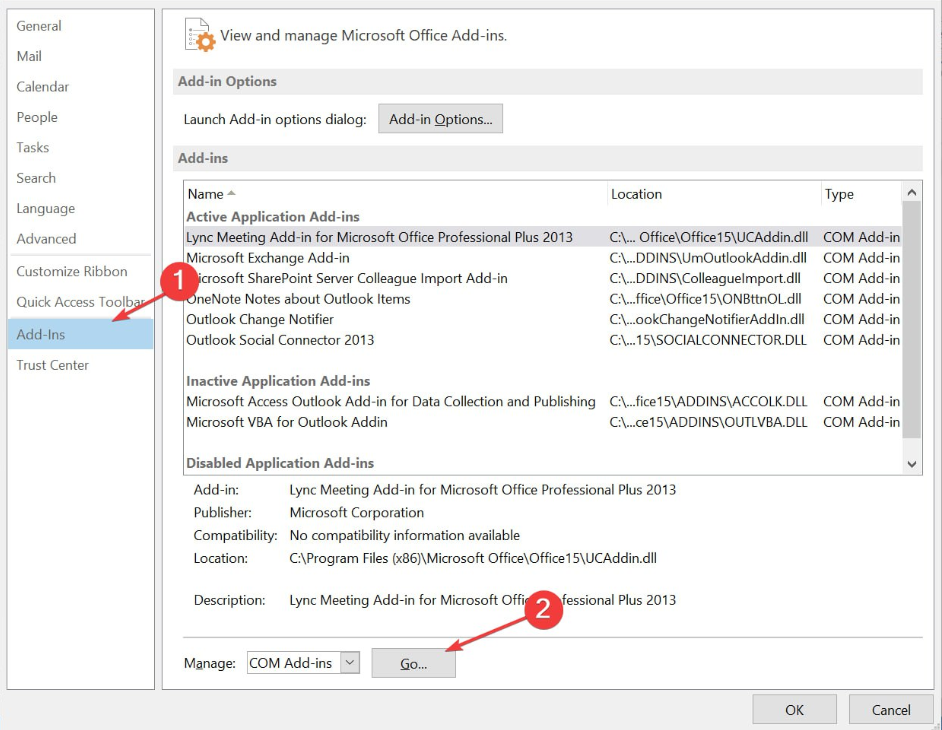
Task: Click the ONBttnOL.dll location cell
Action: pyautogui.click(x=705, y=299)
